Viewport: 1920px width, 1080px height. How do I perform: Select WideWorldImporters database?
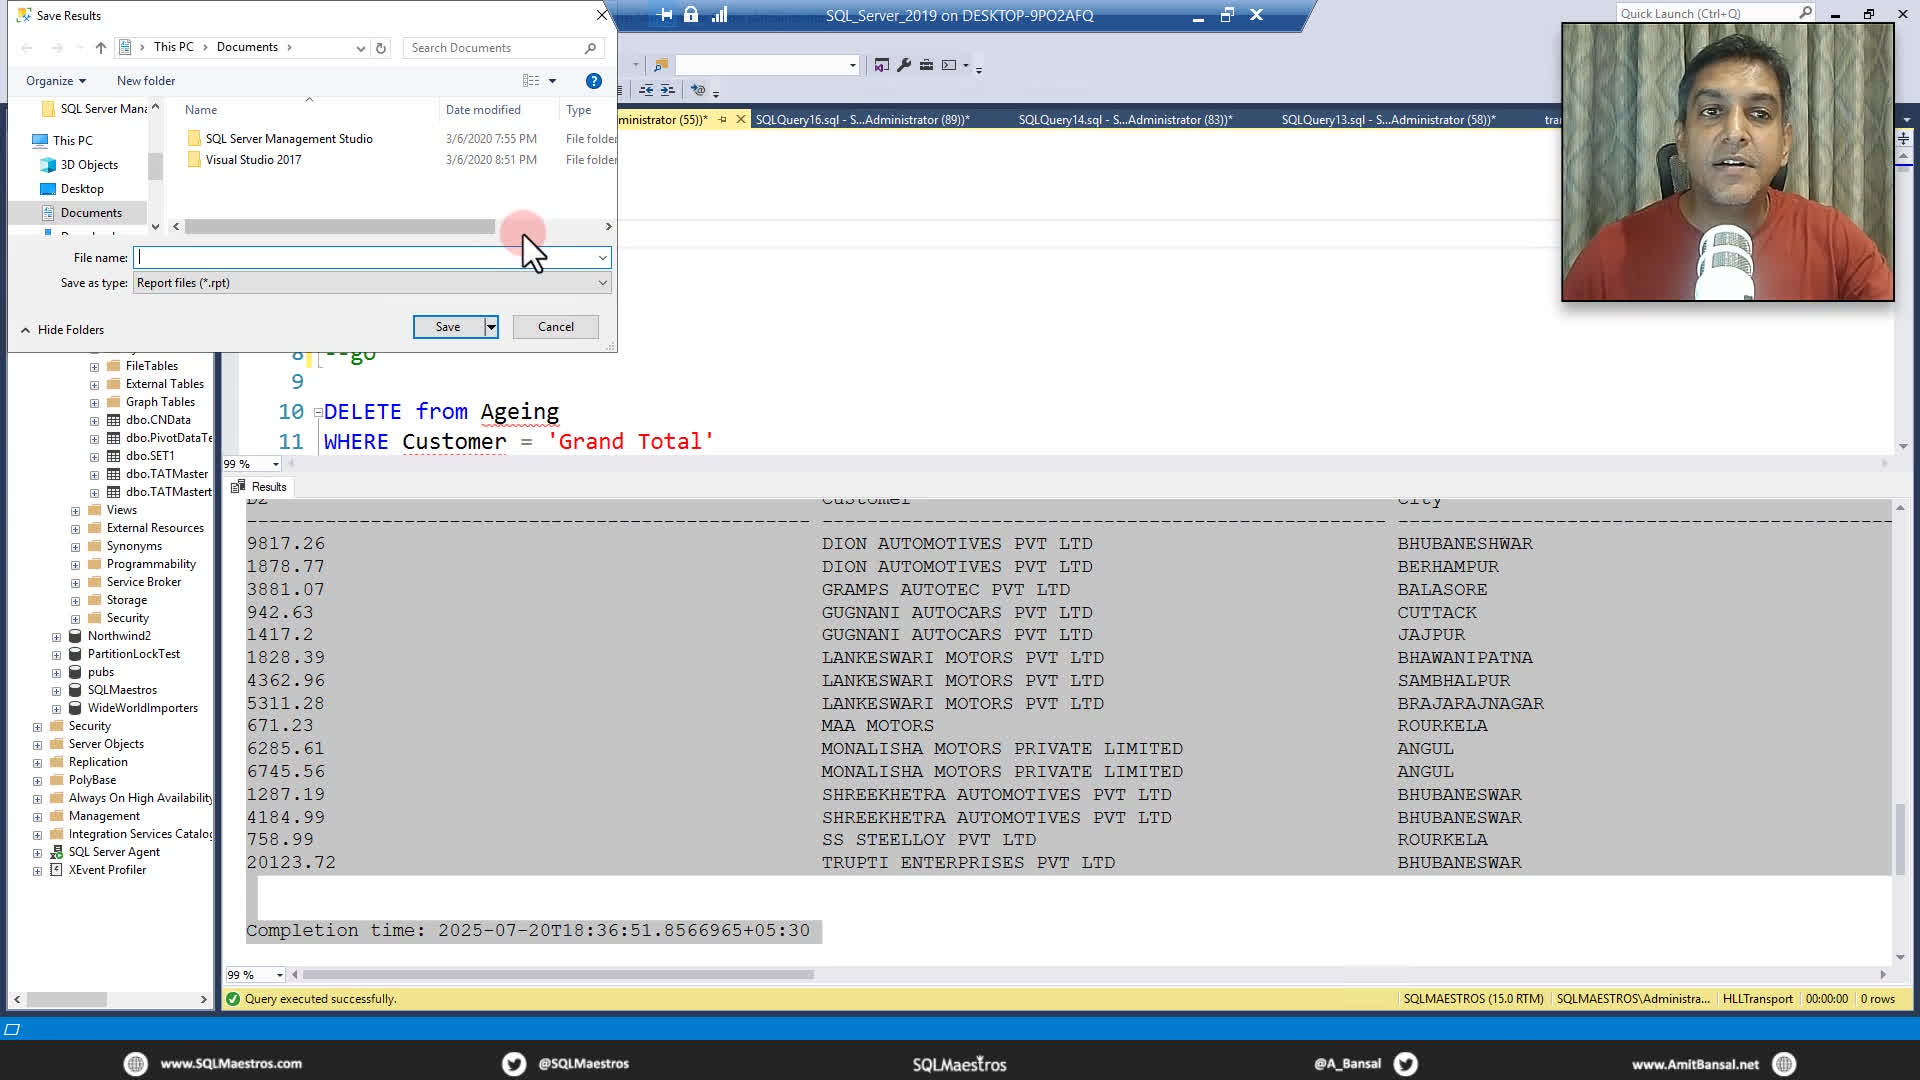(x=142, y=708)
